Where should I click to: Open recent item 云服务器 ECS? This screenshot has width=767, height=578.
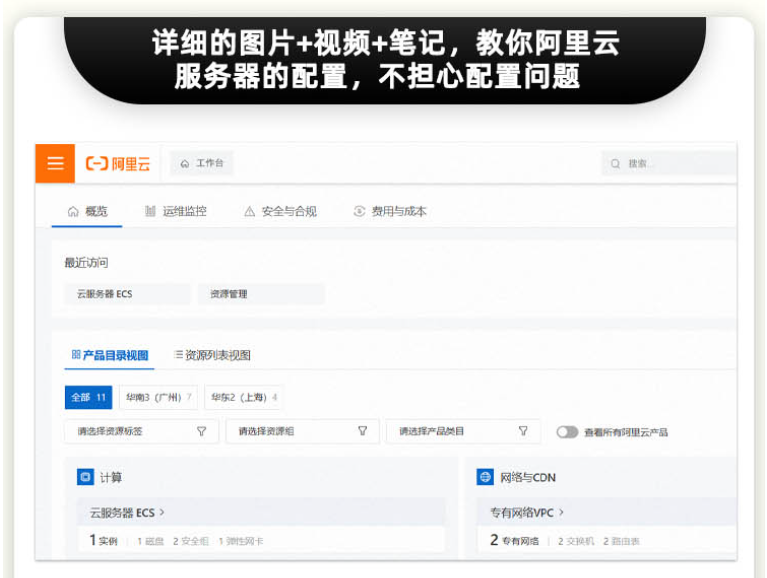[x=127, y=294]
